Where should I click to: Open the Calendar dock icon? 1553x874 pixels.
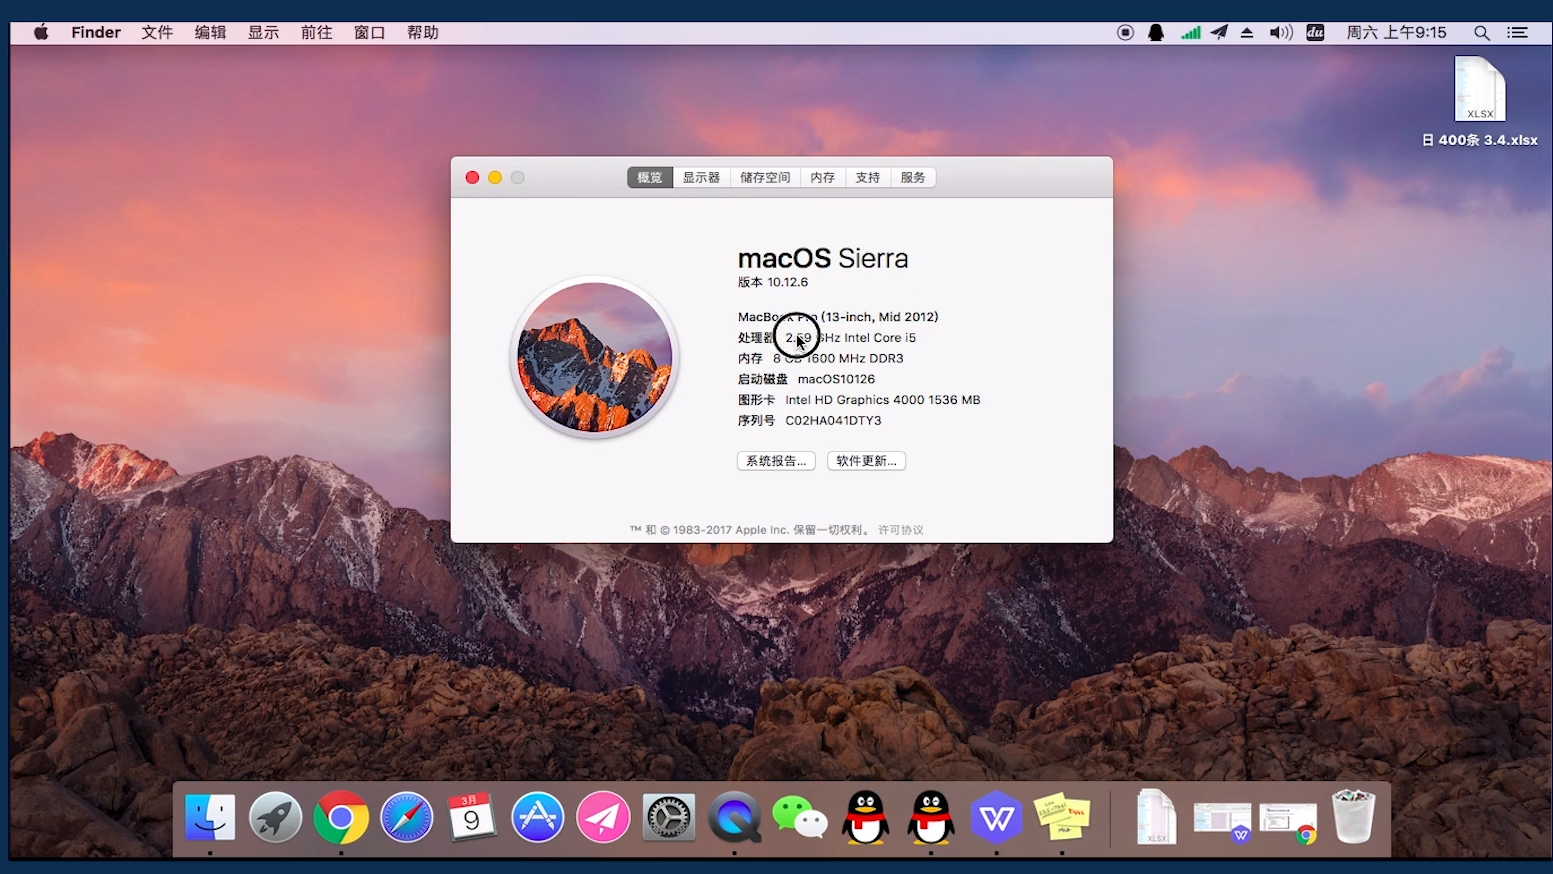pyautogui.click(x=472, y=818)
